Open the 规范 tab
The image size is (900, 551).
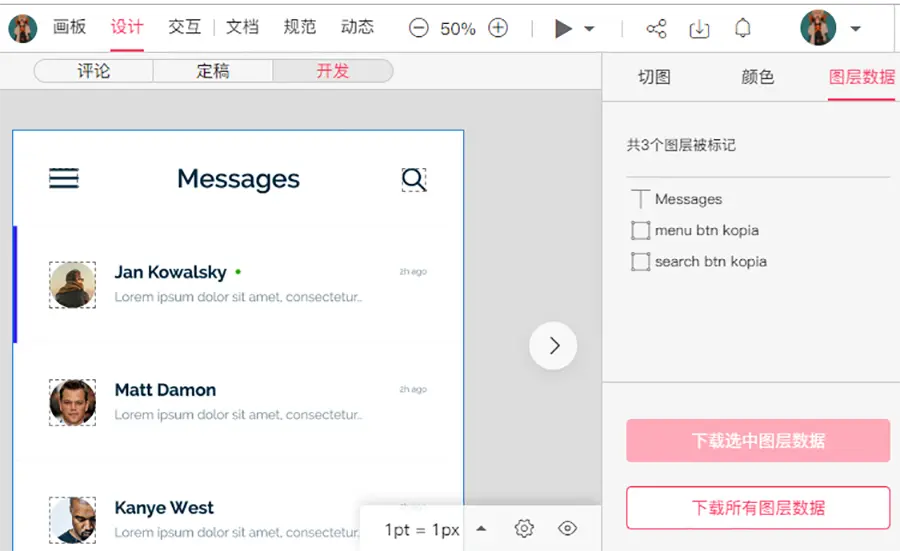[300, 27]
